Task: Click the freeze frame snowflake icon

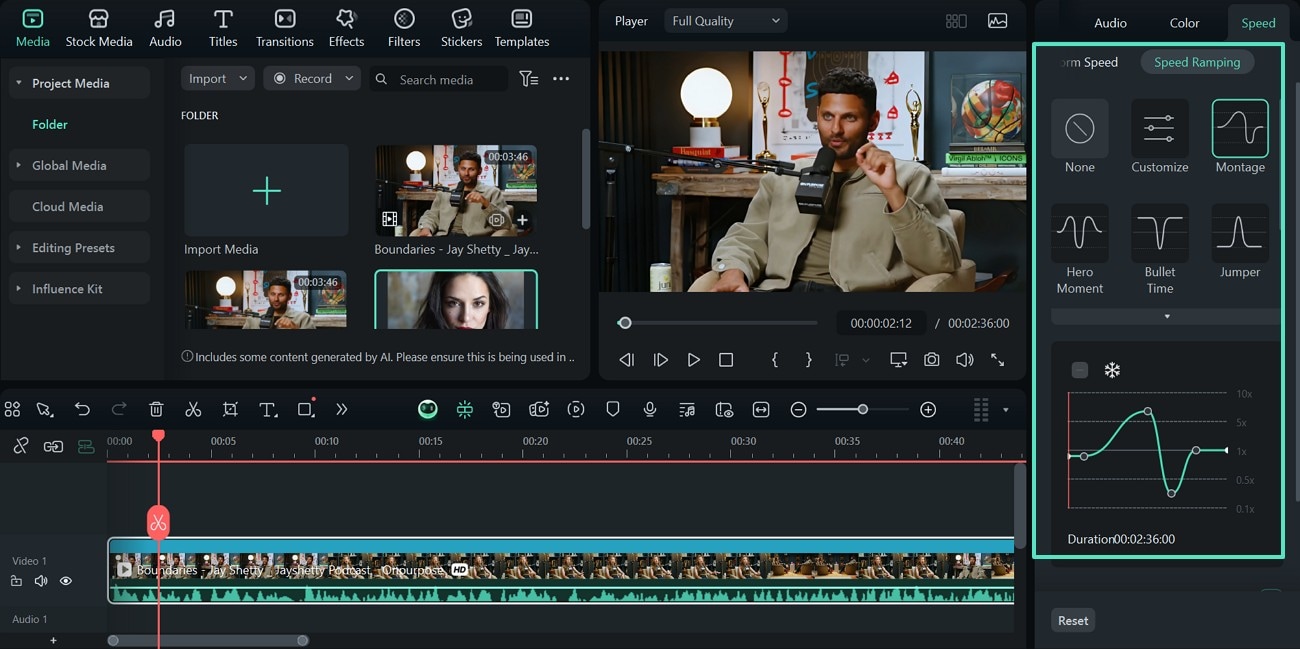Action: click(x=1111, y=370)
